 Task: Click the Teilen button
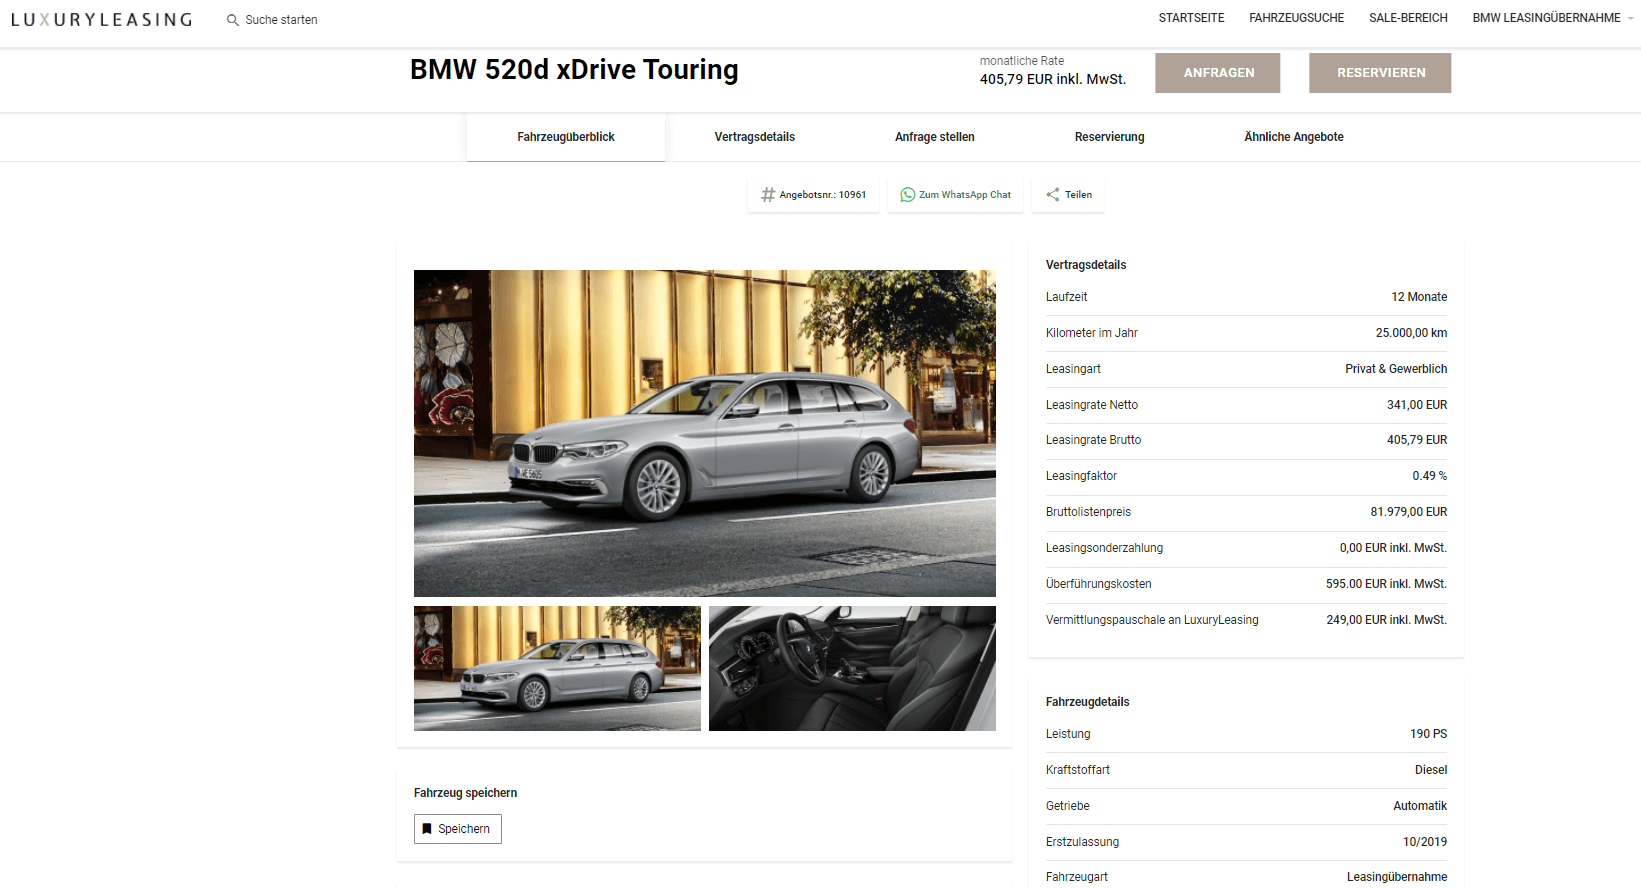[x=1069, y=195]
